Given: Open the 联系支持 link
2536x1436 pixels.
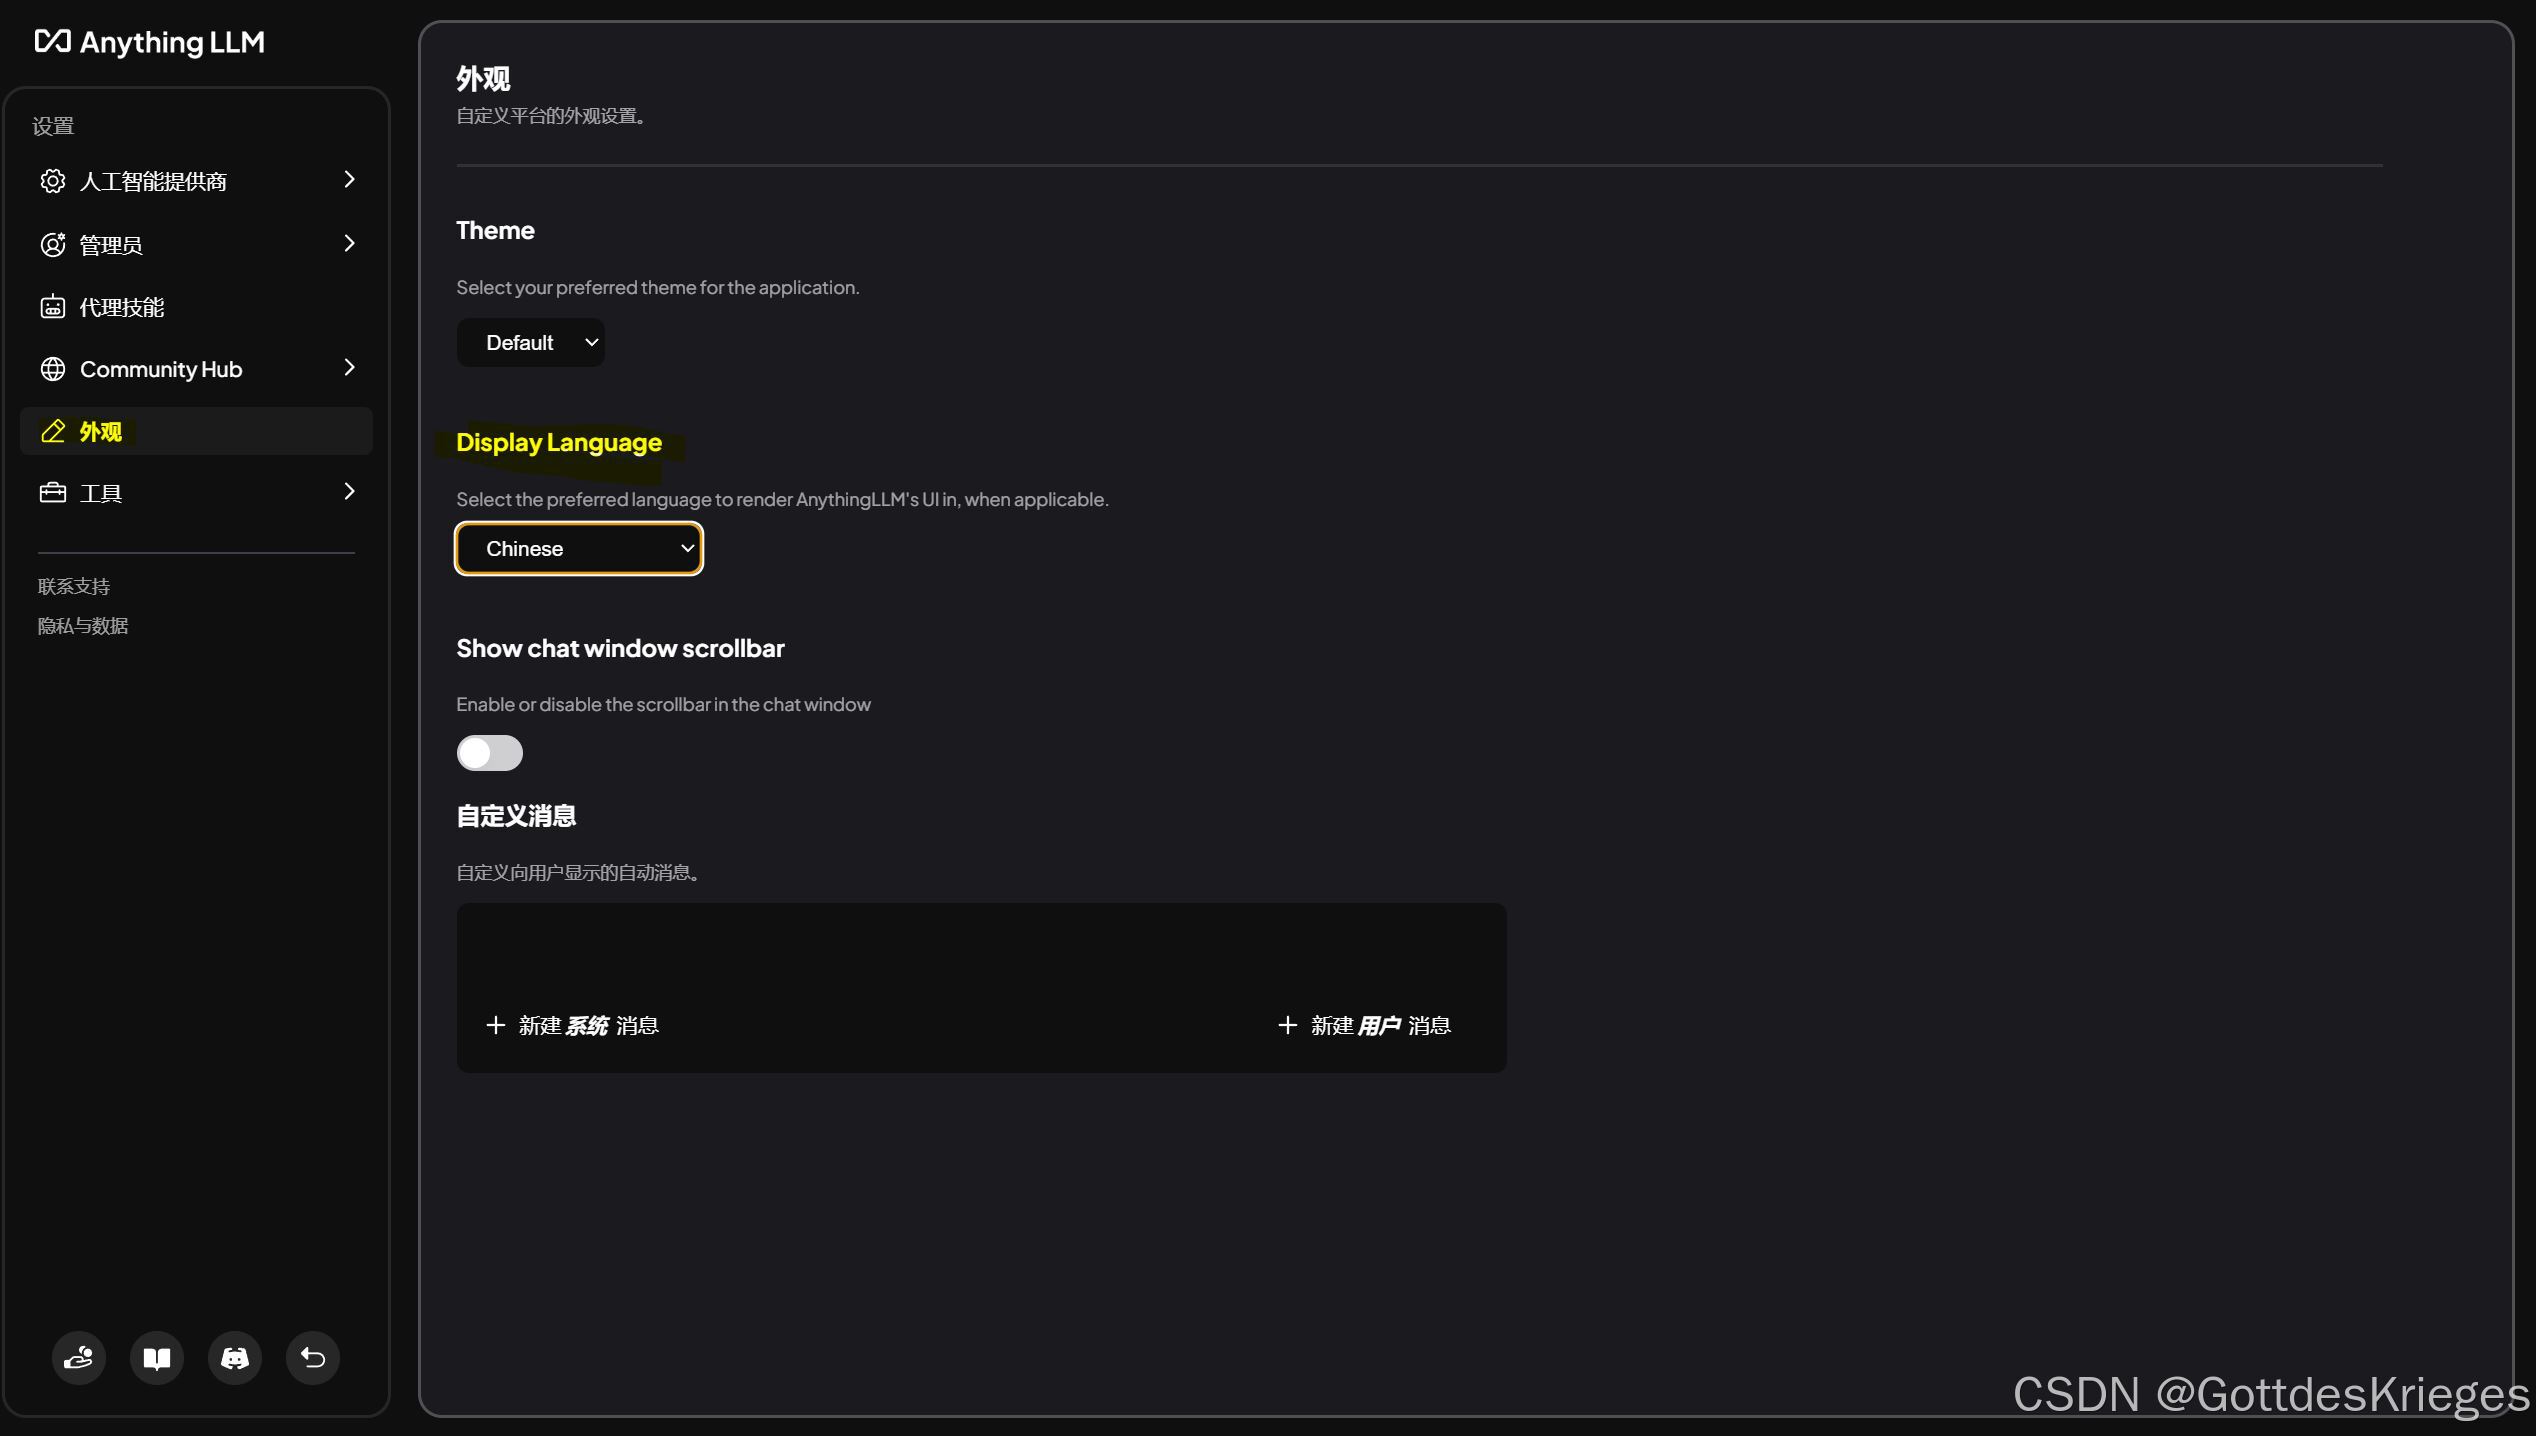Looking at the screenshot, I should pyautogui.click(x=74, y=587).
